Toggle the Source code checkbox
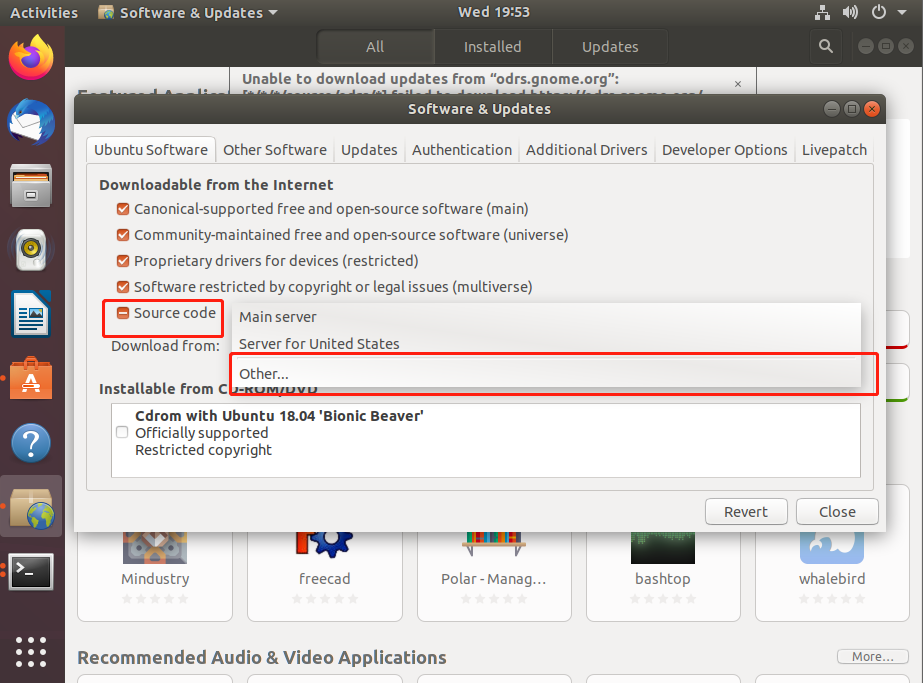923x683 pixels. pyautogui.click(x=123, y=313)
